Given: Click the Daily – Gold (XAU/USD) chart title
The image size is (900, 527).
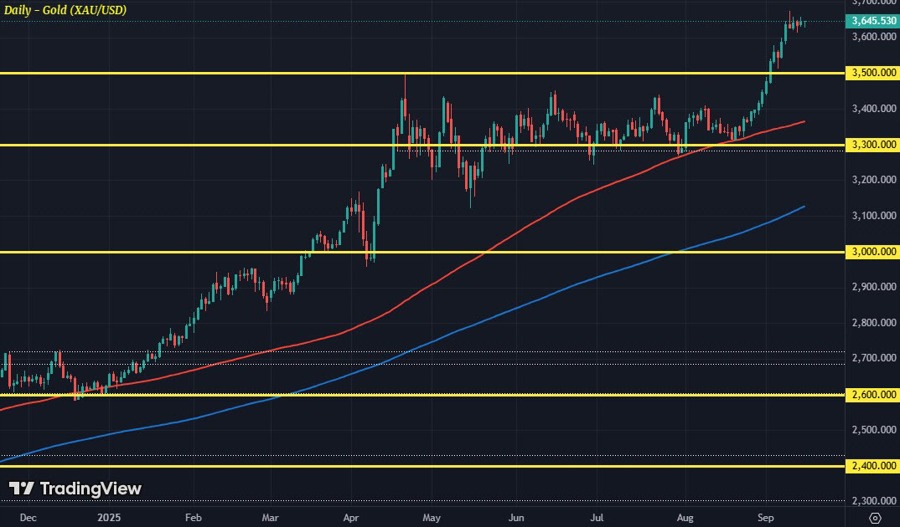Looking at the screenshot, I should pyautogui.click(x=65, y=10).
